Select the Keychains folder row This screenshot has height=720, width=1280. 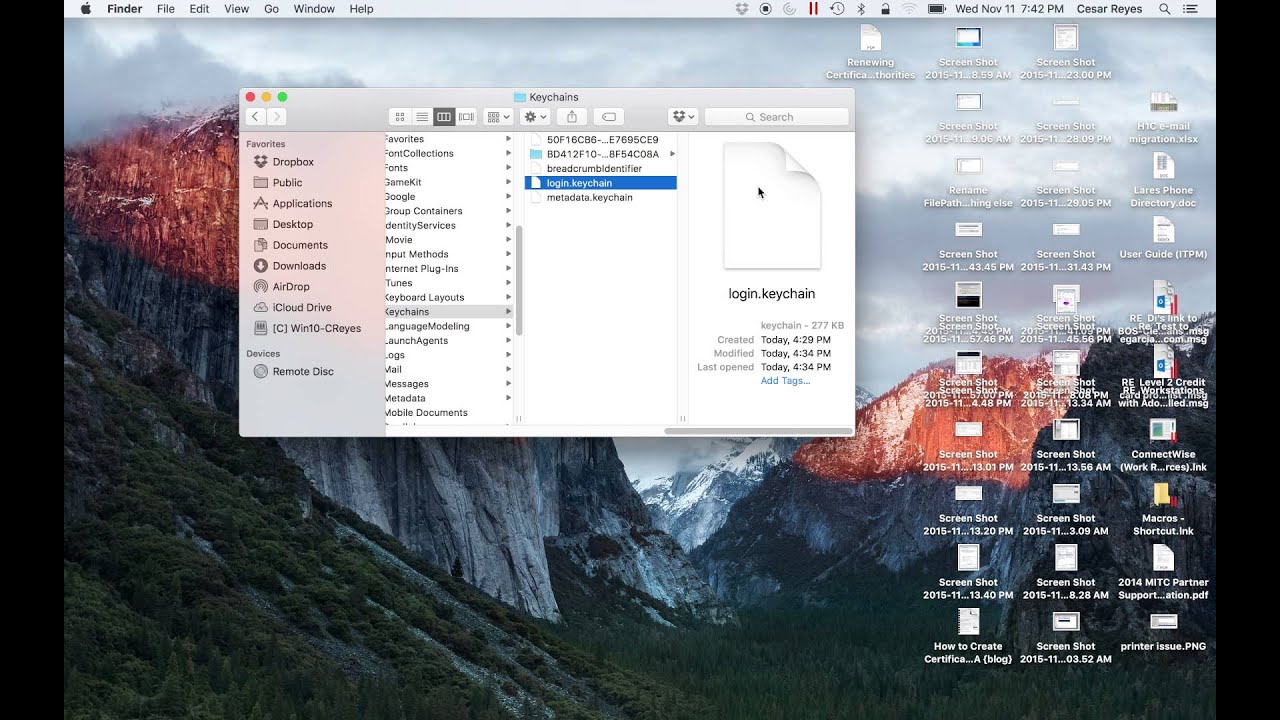(449, 312)
